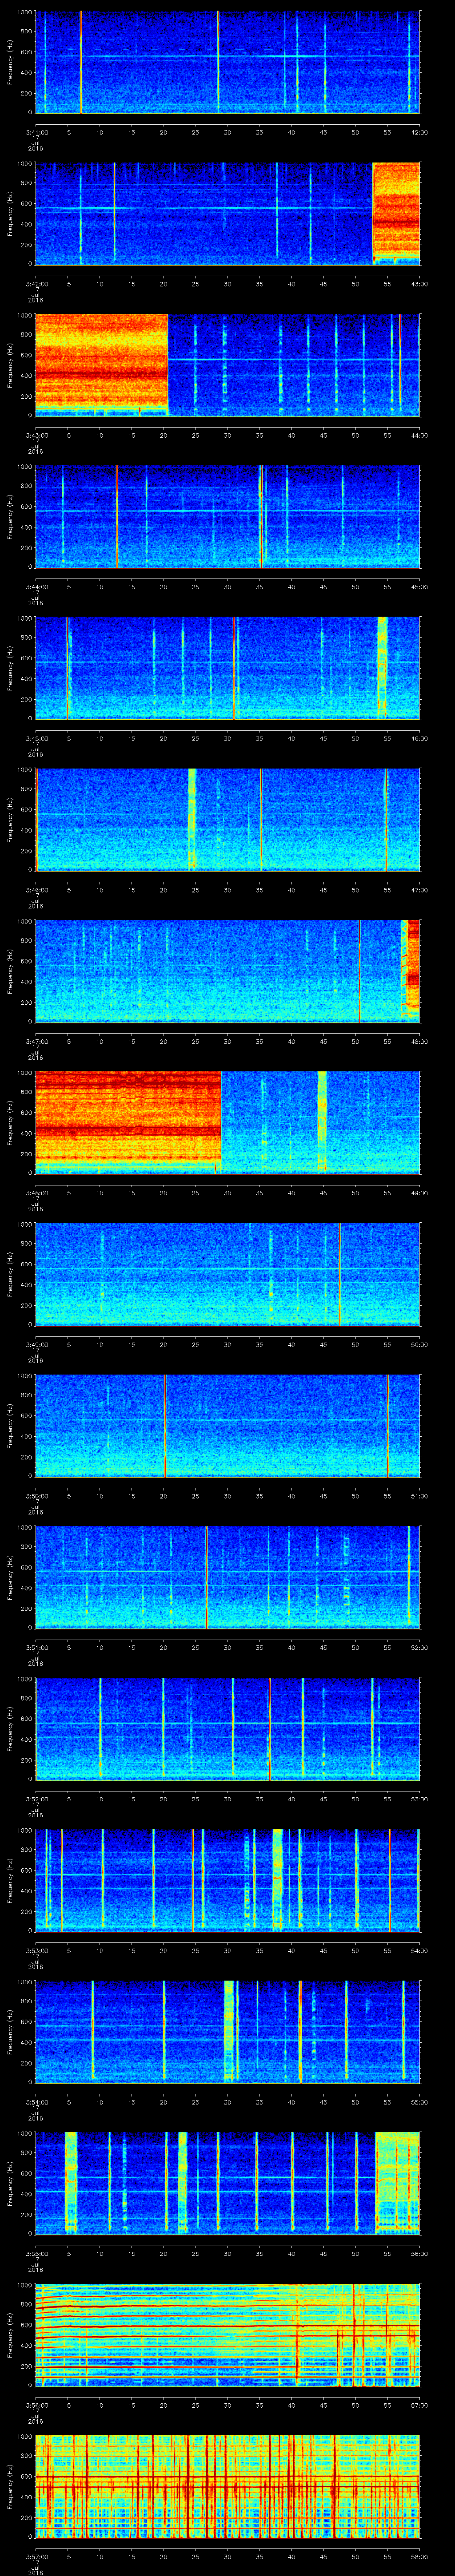Screen dimensions: 455x2576
Task: Select the spectrogram panel starting at 3:52:00
Action: point(228,1728)
